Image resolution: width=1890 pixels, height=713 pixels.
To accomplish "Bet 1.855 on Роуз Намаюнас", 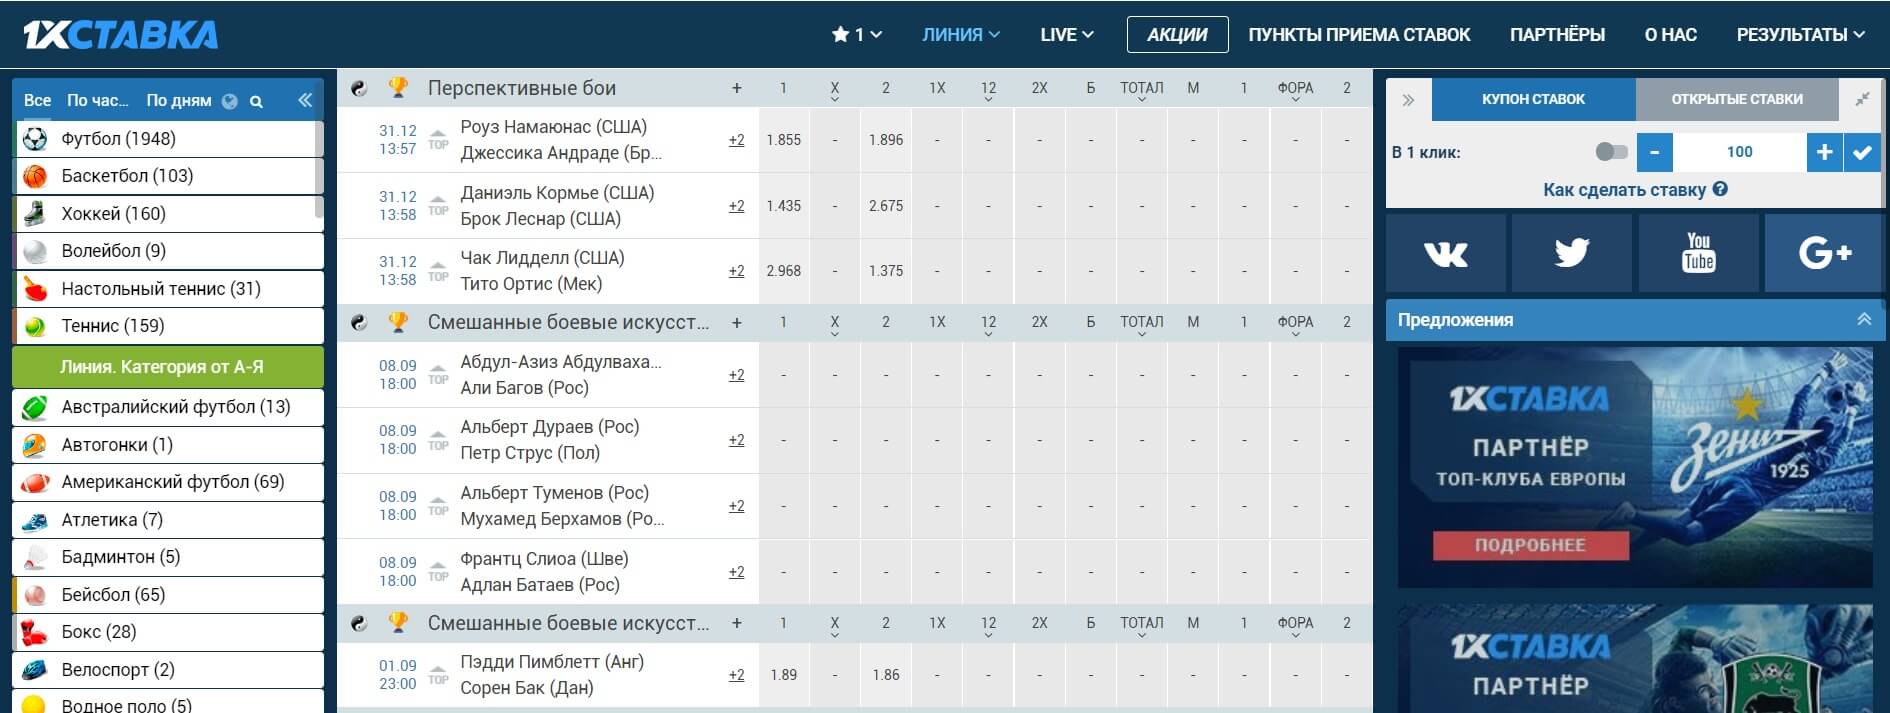I will click(x=783, y=140).
